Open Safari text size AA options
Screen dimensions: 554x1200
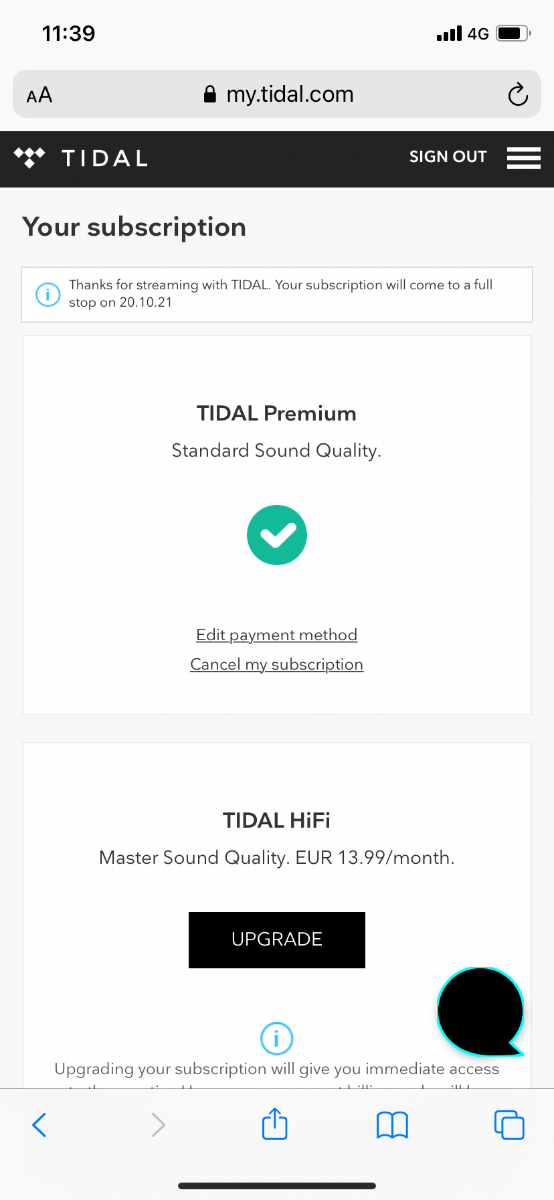[x=39, y=96]
